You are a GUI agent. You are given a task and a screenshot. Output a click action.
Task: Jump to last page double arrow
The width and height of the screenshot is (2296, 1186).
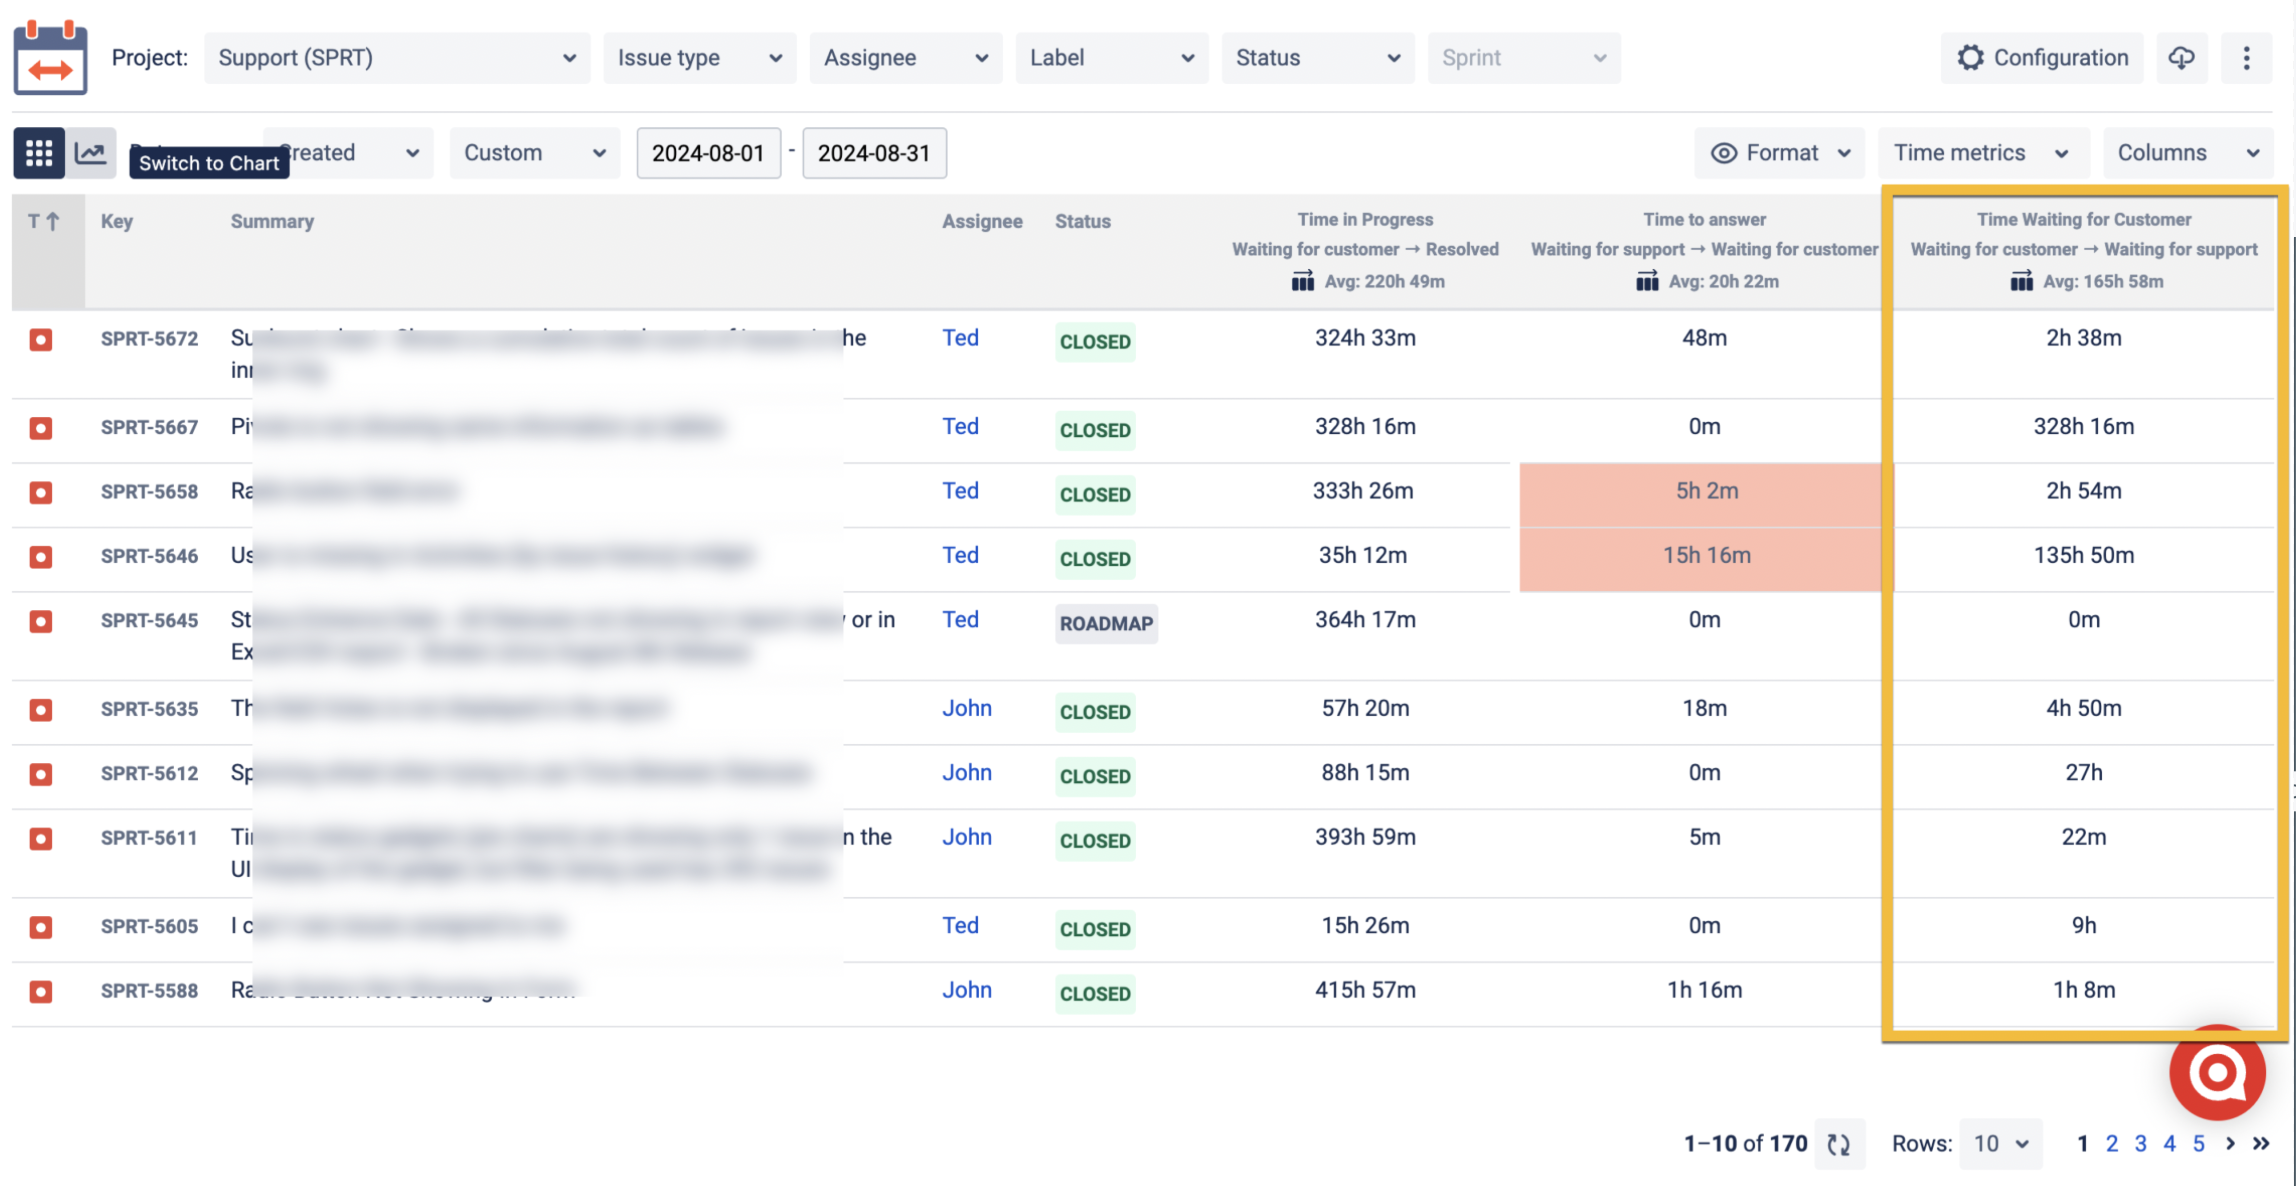tap(2261, 1143)
